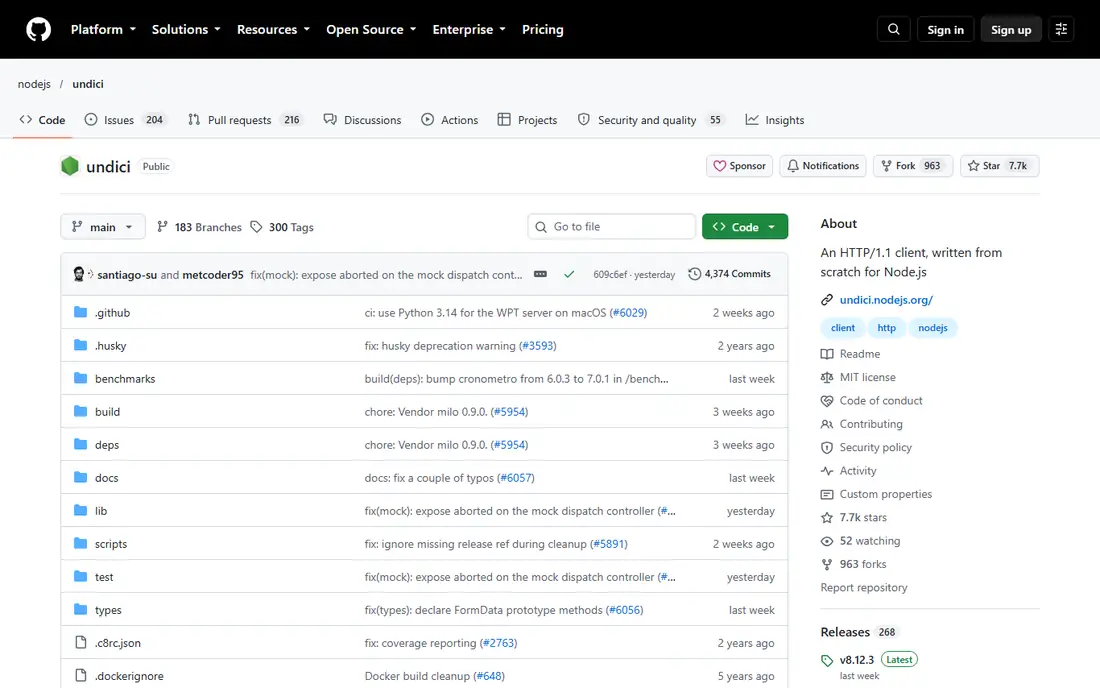1100x688 pixels.
Task: Click the green commit status checkmark
Action: [x=569, y=274]
